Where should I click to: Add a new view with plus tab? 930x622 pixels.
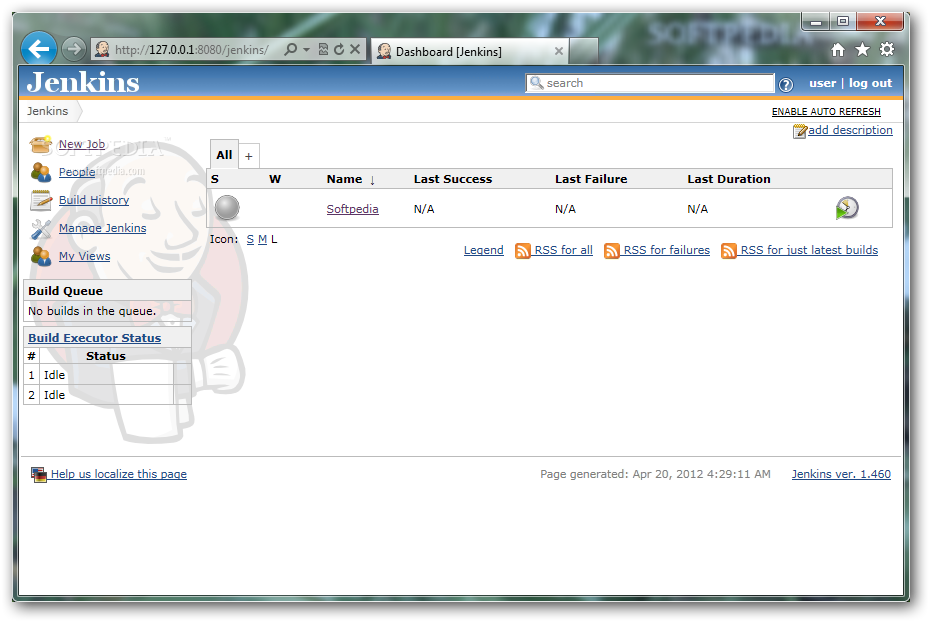pyautogui.click(x=249, y=157)
